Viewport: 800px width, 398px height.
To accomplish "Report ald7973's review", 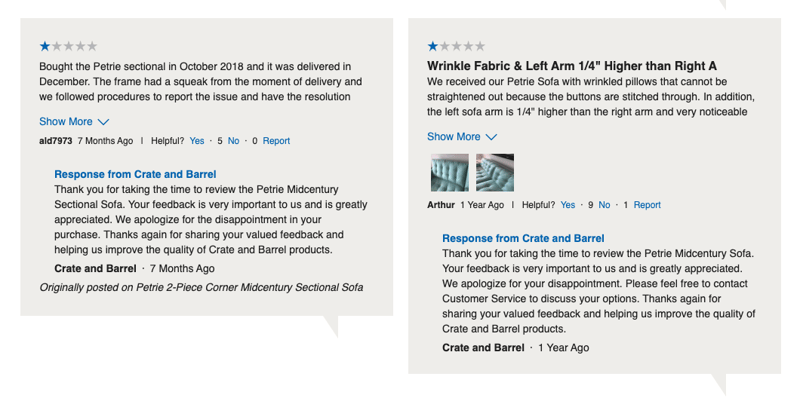I will [x=276, y=141].
